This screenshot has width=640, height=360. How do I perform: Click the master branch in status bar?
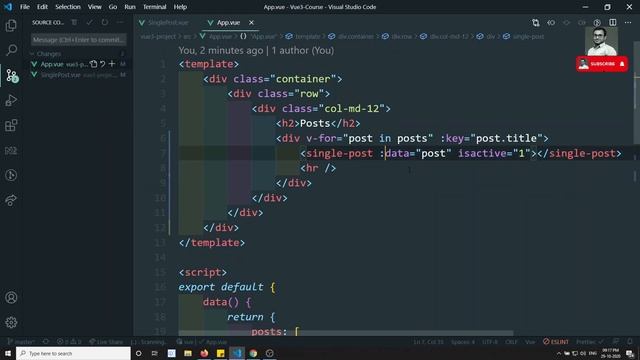pyautogui.click(x=21, y=342)
